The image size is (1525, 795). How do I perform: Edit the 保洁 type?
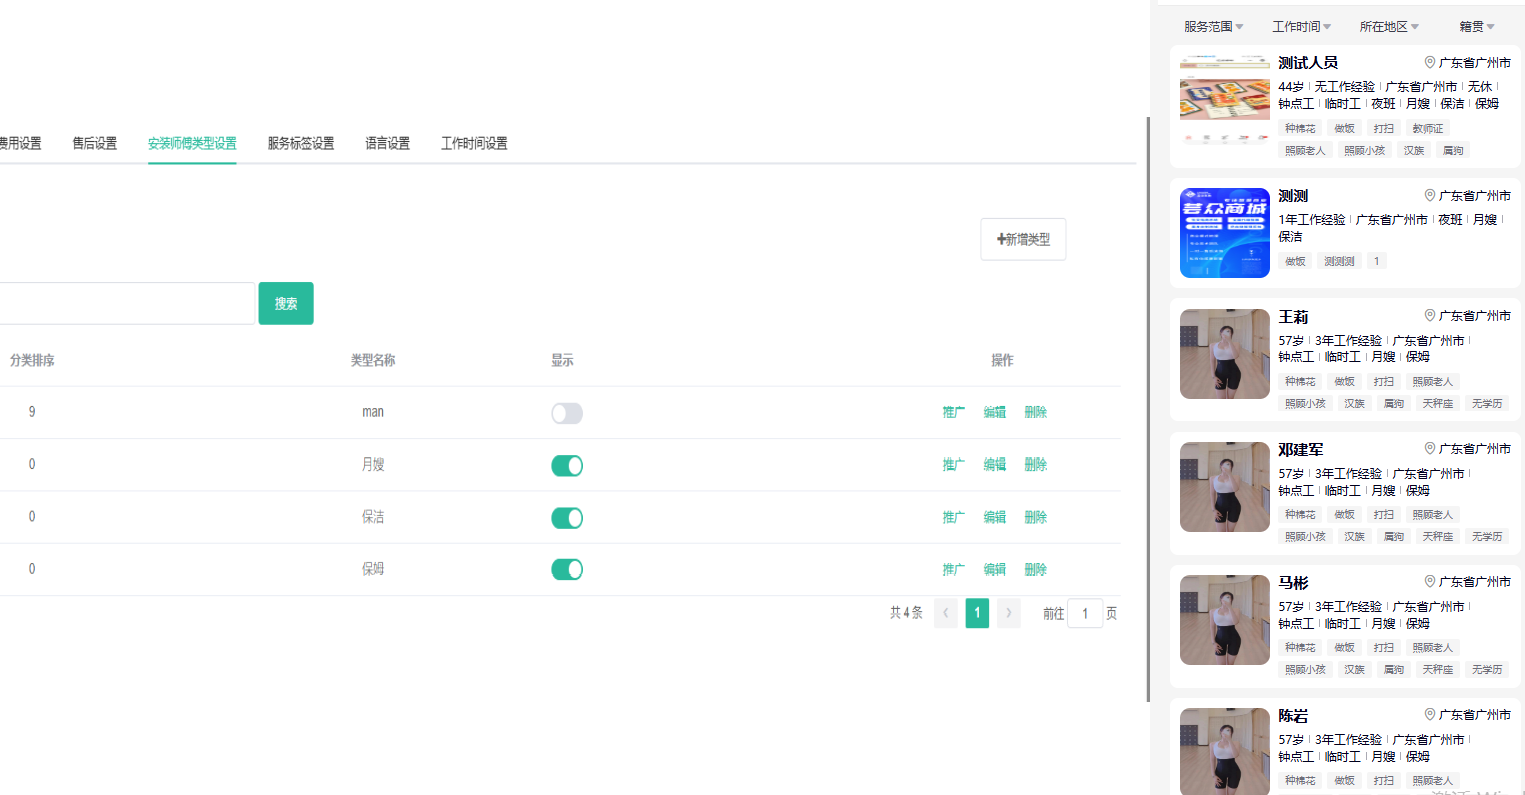995,517
